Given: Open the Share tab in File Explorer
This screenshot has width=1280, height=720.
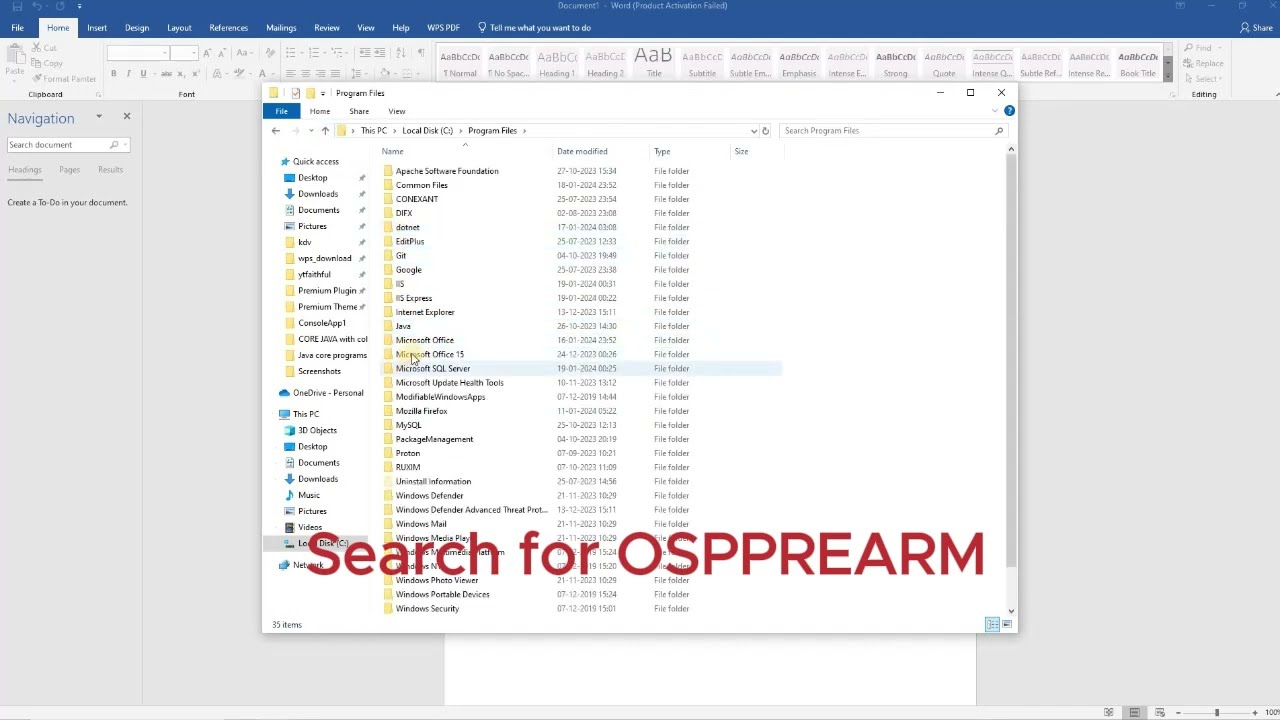Looking at the screenshot, I should point(359,111).
